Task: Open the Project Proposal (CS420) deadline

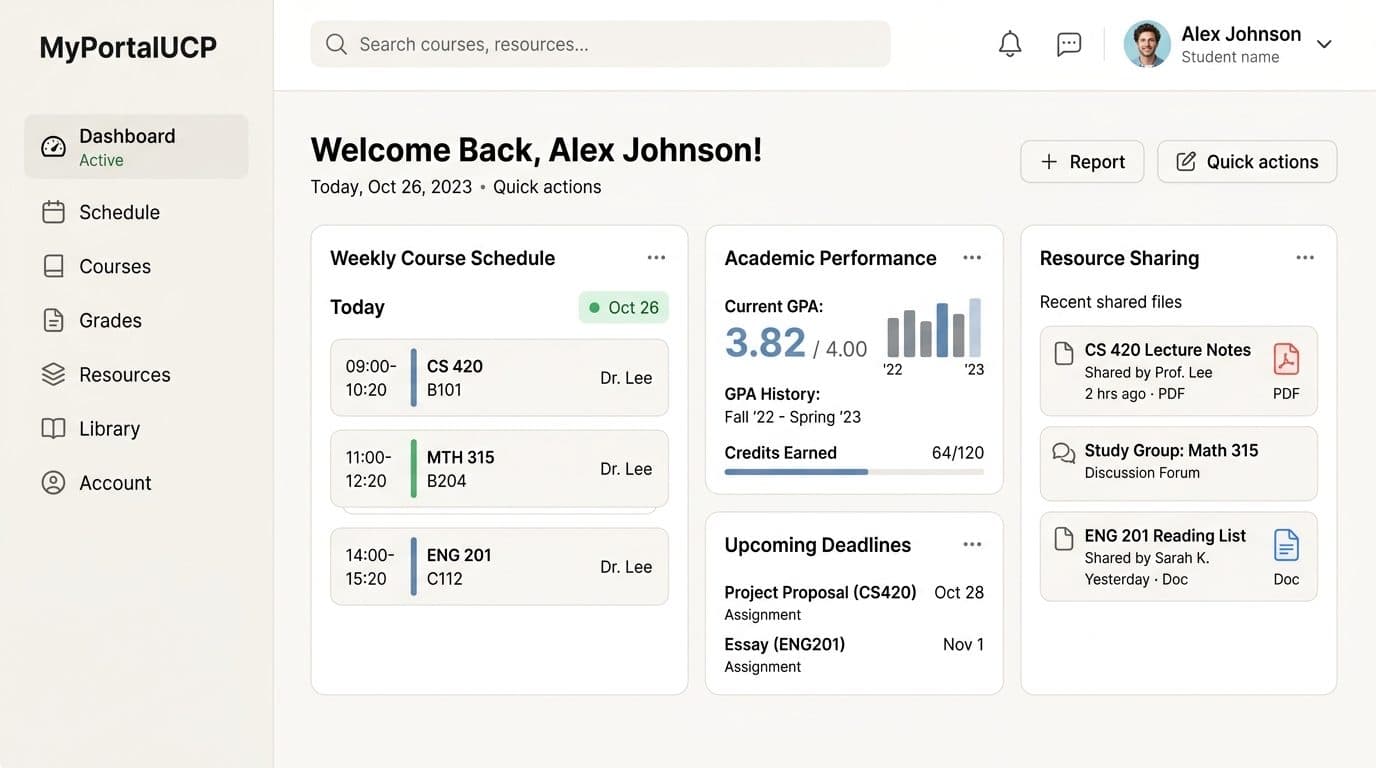Action: [854, 603]
